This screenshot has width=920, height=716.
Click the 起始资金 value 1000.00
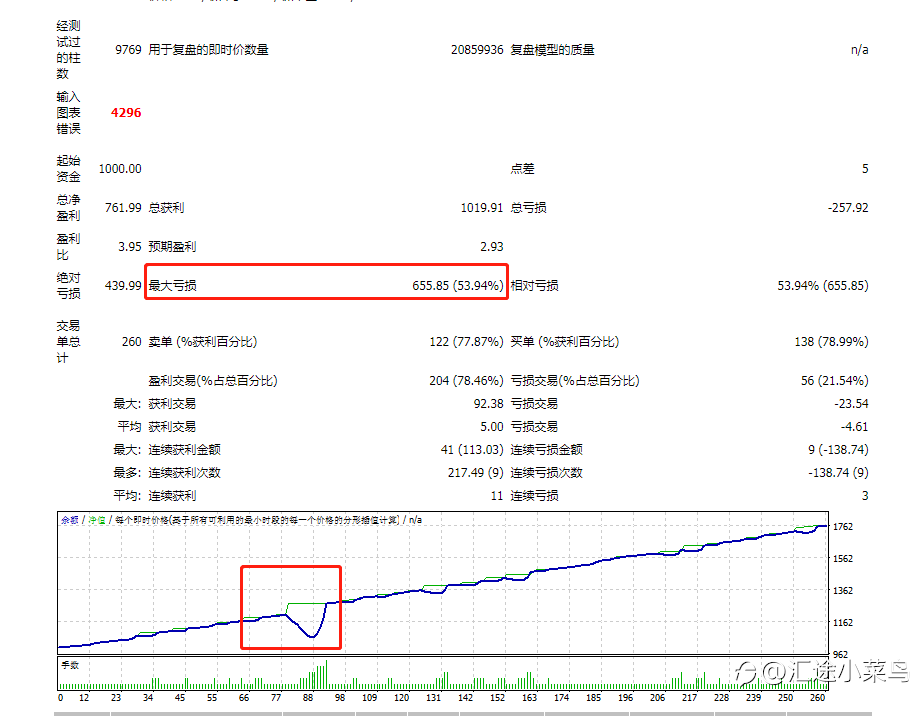click(x=120, y=169)
